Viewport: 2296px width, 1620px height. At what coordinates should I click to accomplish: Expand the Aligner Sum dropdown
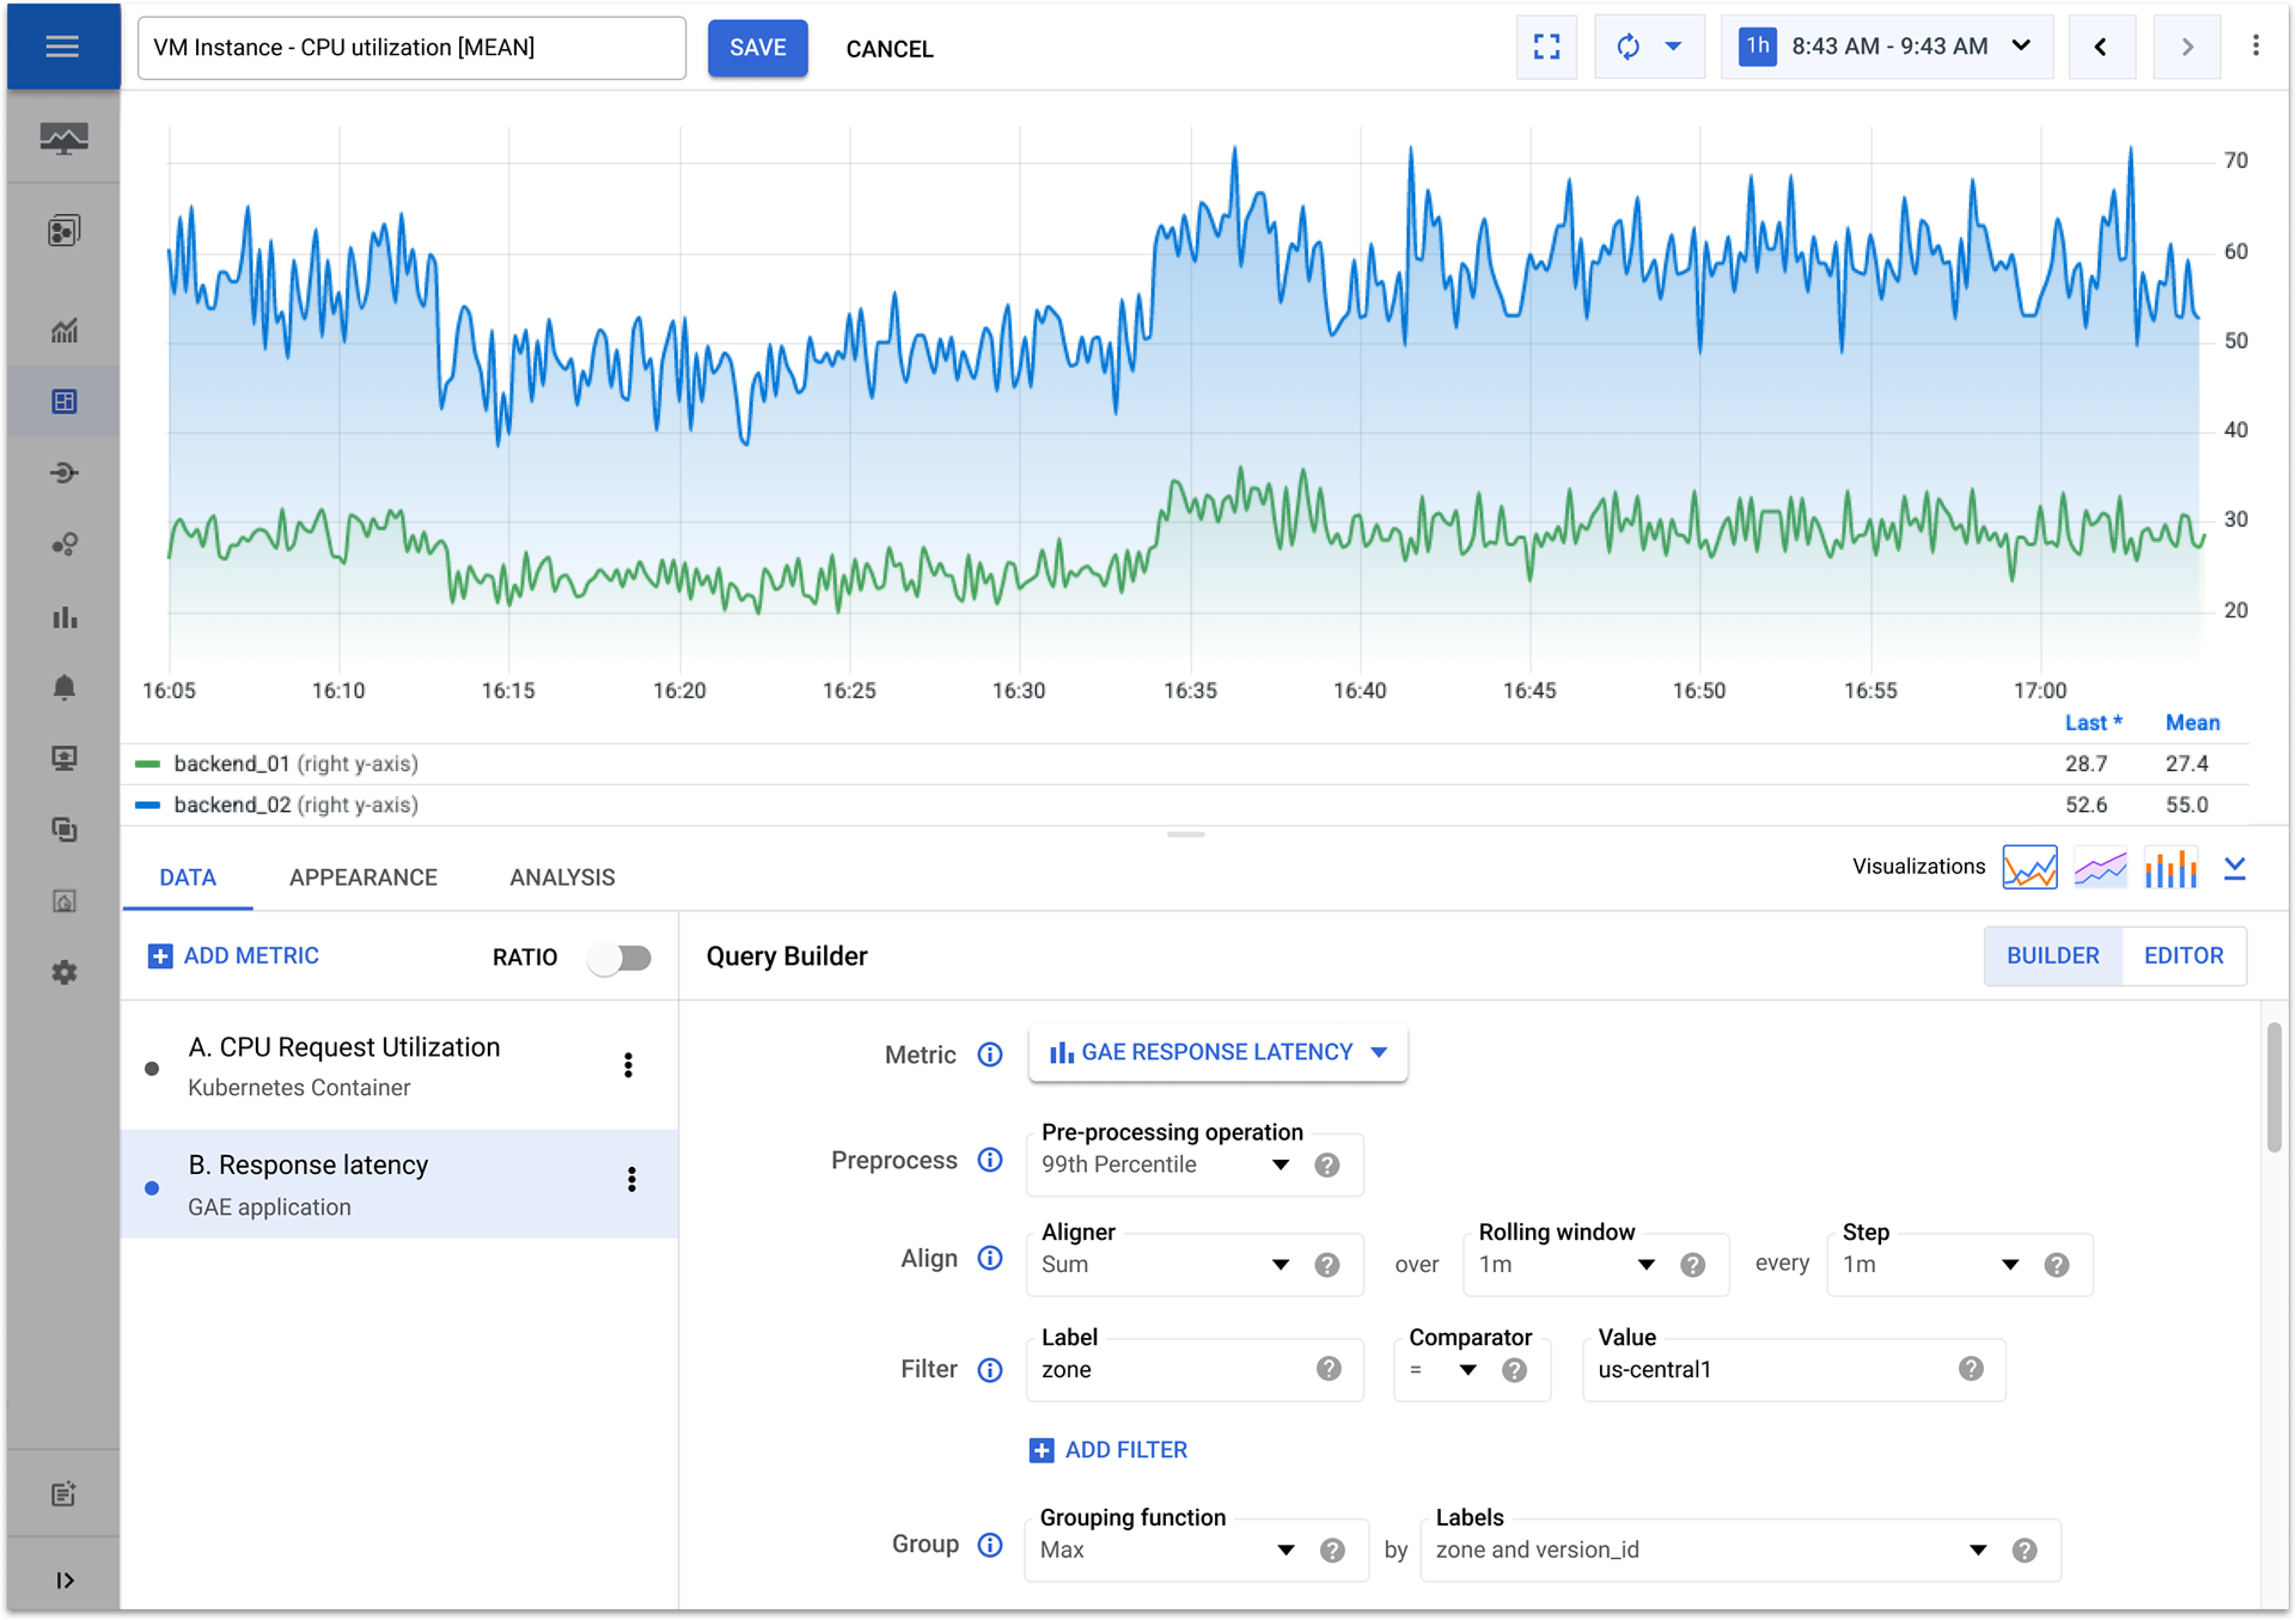click(x=1279, y=1265)
